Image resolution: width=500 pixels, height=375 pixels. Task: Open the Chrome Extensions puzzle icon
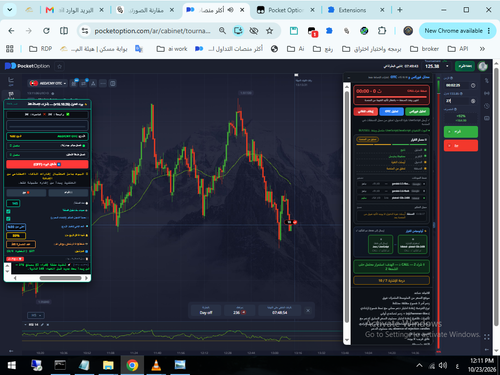[382, 31]
